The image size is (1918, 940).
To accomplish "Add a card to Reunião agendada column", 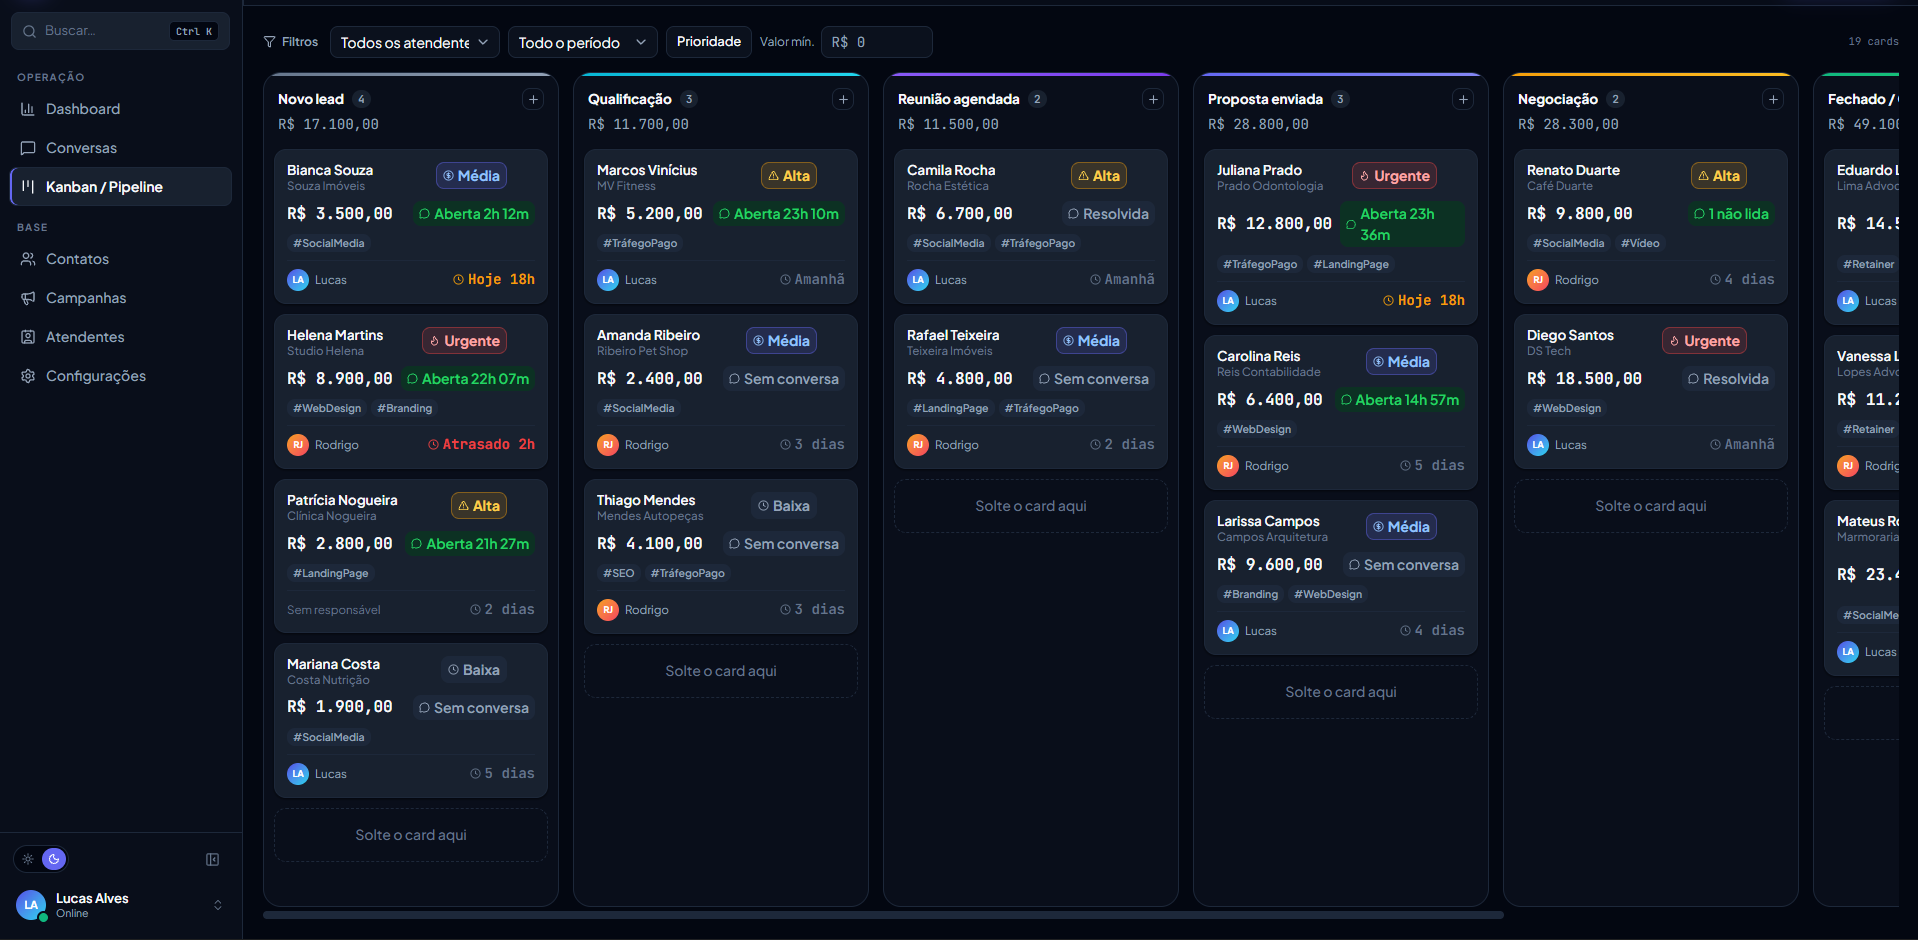I will point(1153,99).
